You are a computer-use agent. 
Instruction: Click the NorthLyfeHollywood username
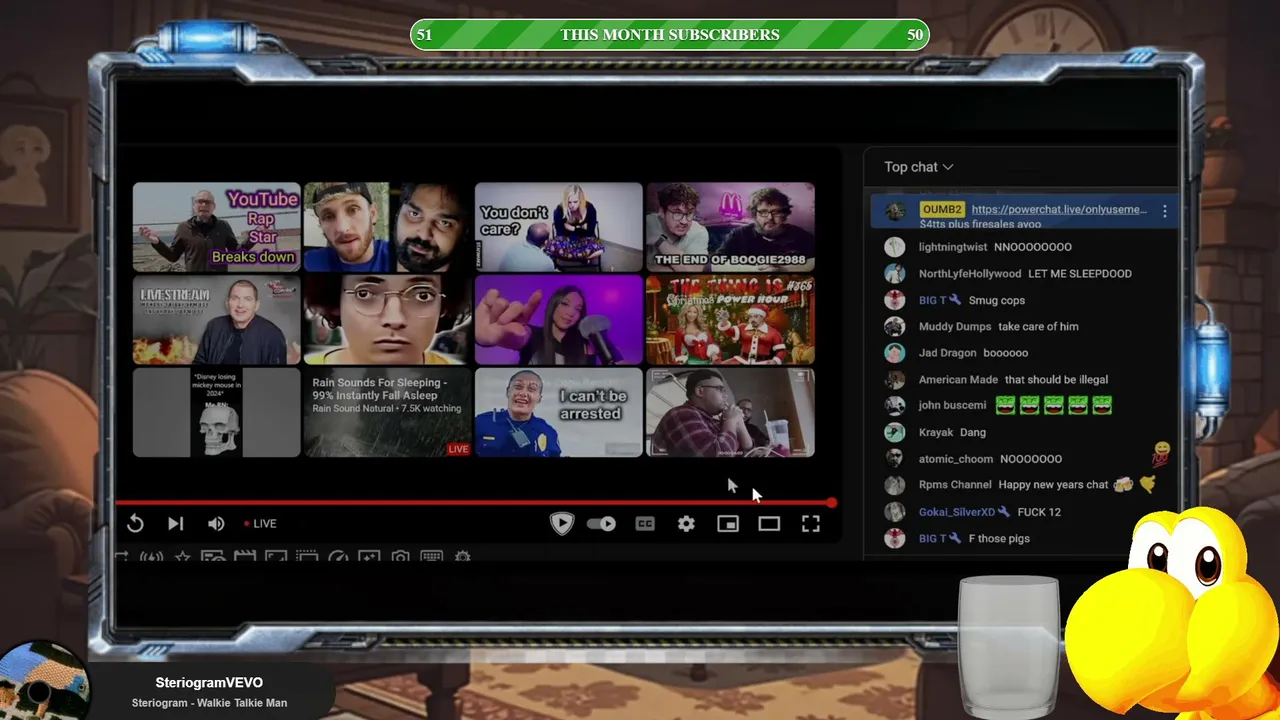pos(970,274)
